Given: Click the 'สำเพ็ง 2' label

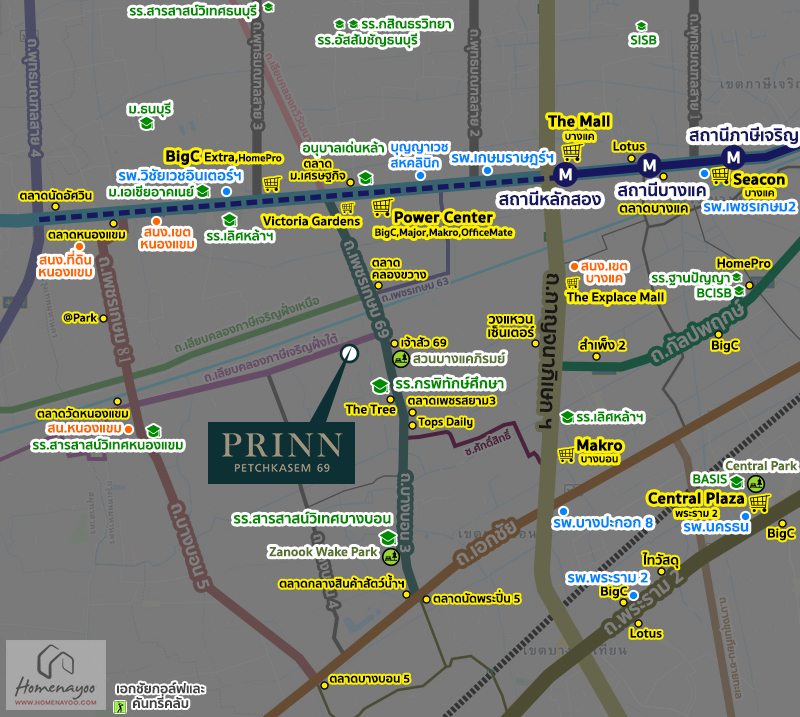Looking at the screenshot, I should 602,345.
